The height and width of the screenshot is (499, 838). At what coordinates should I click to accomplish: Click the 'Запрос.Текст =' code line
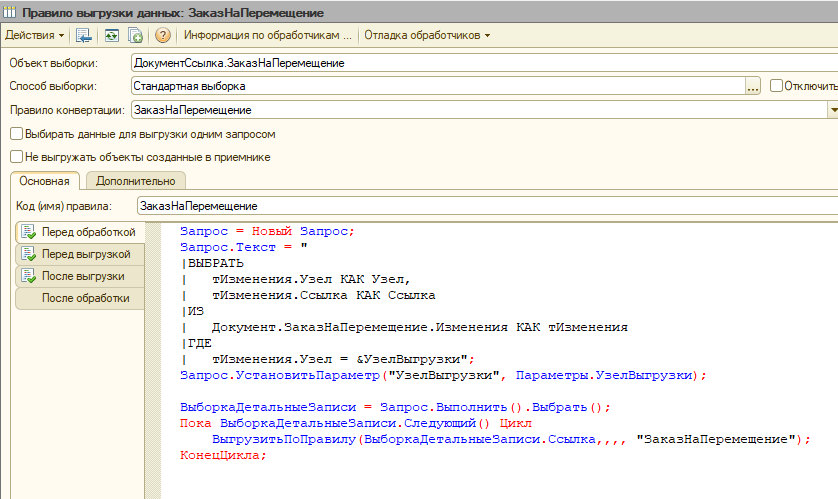click(x=244, y=247)
